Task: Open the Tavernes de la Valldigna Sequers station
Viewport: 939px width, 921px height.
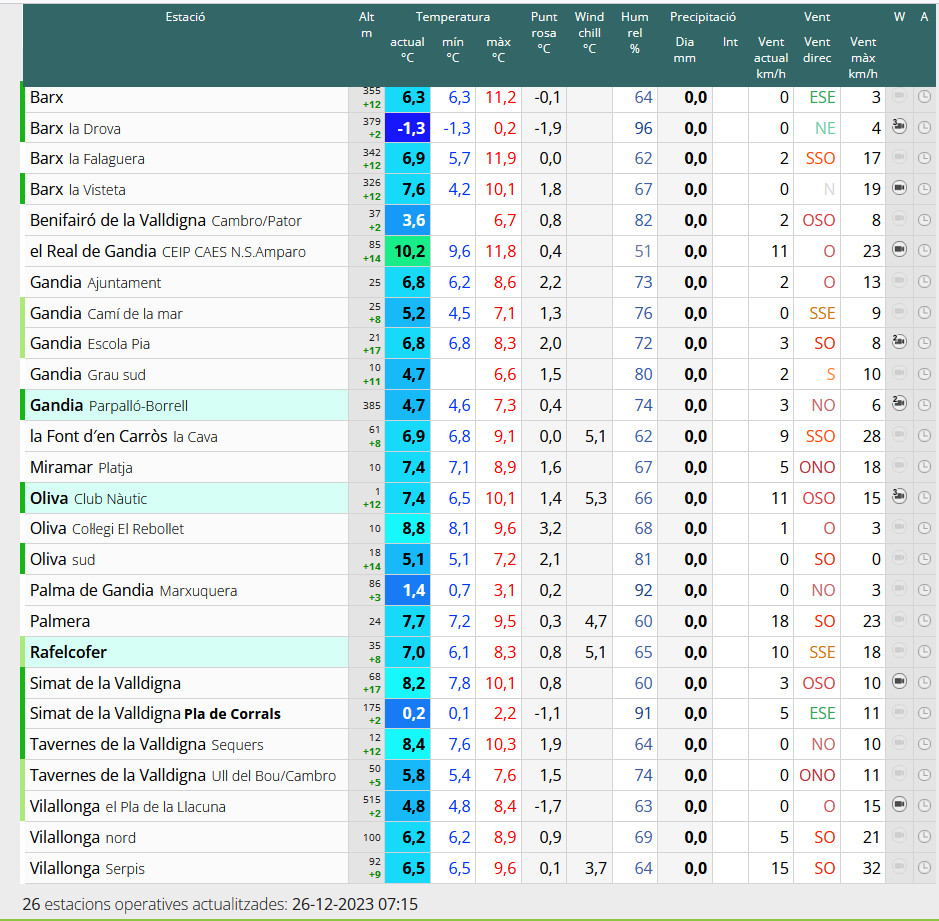Action: pos(147,744)
